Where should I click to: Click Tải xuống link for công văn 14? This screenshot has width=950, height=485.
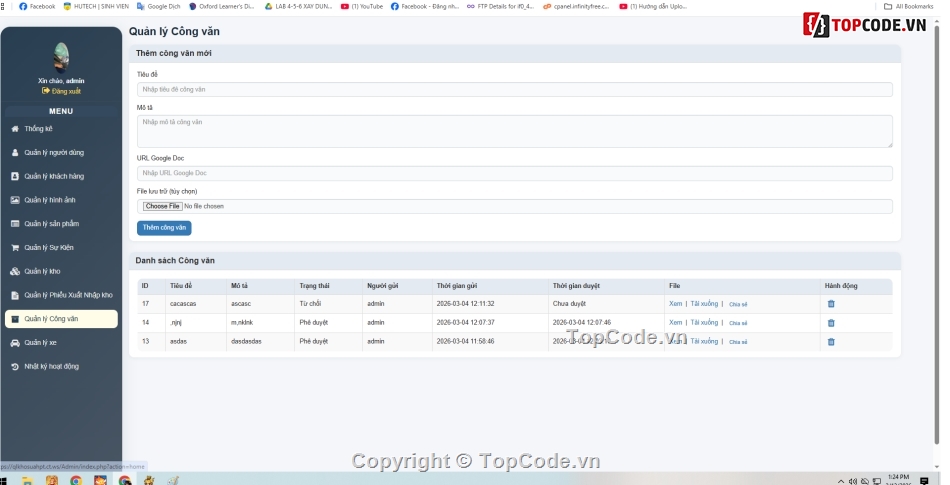[x=704, y=322]
